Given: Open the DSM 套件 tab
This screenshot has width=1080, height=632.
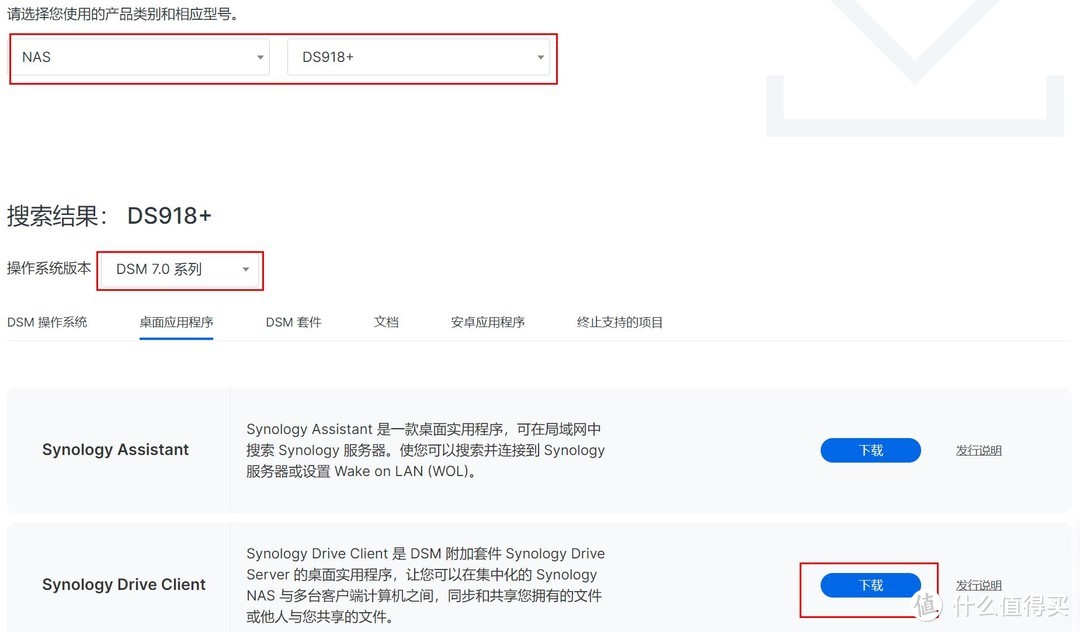Looking at the screenshot, I should (x=293, y=322).
